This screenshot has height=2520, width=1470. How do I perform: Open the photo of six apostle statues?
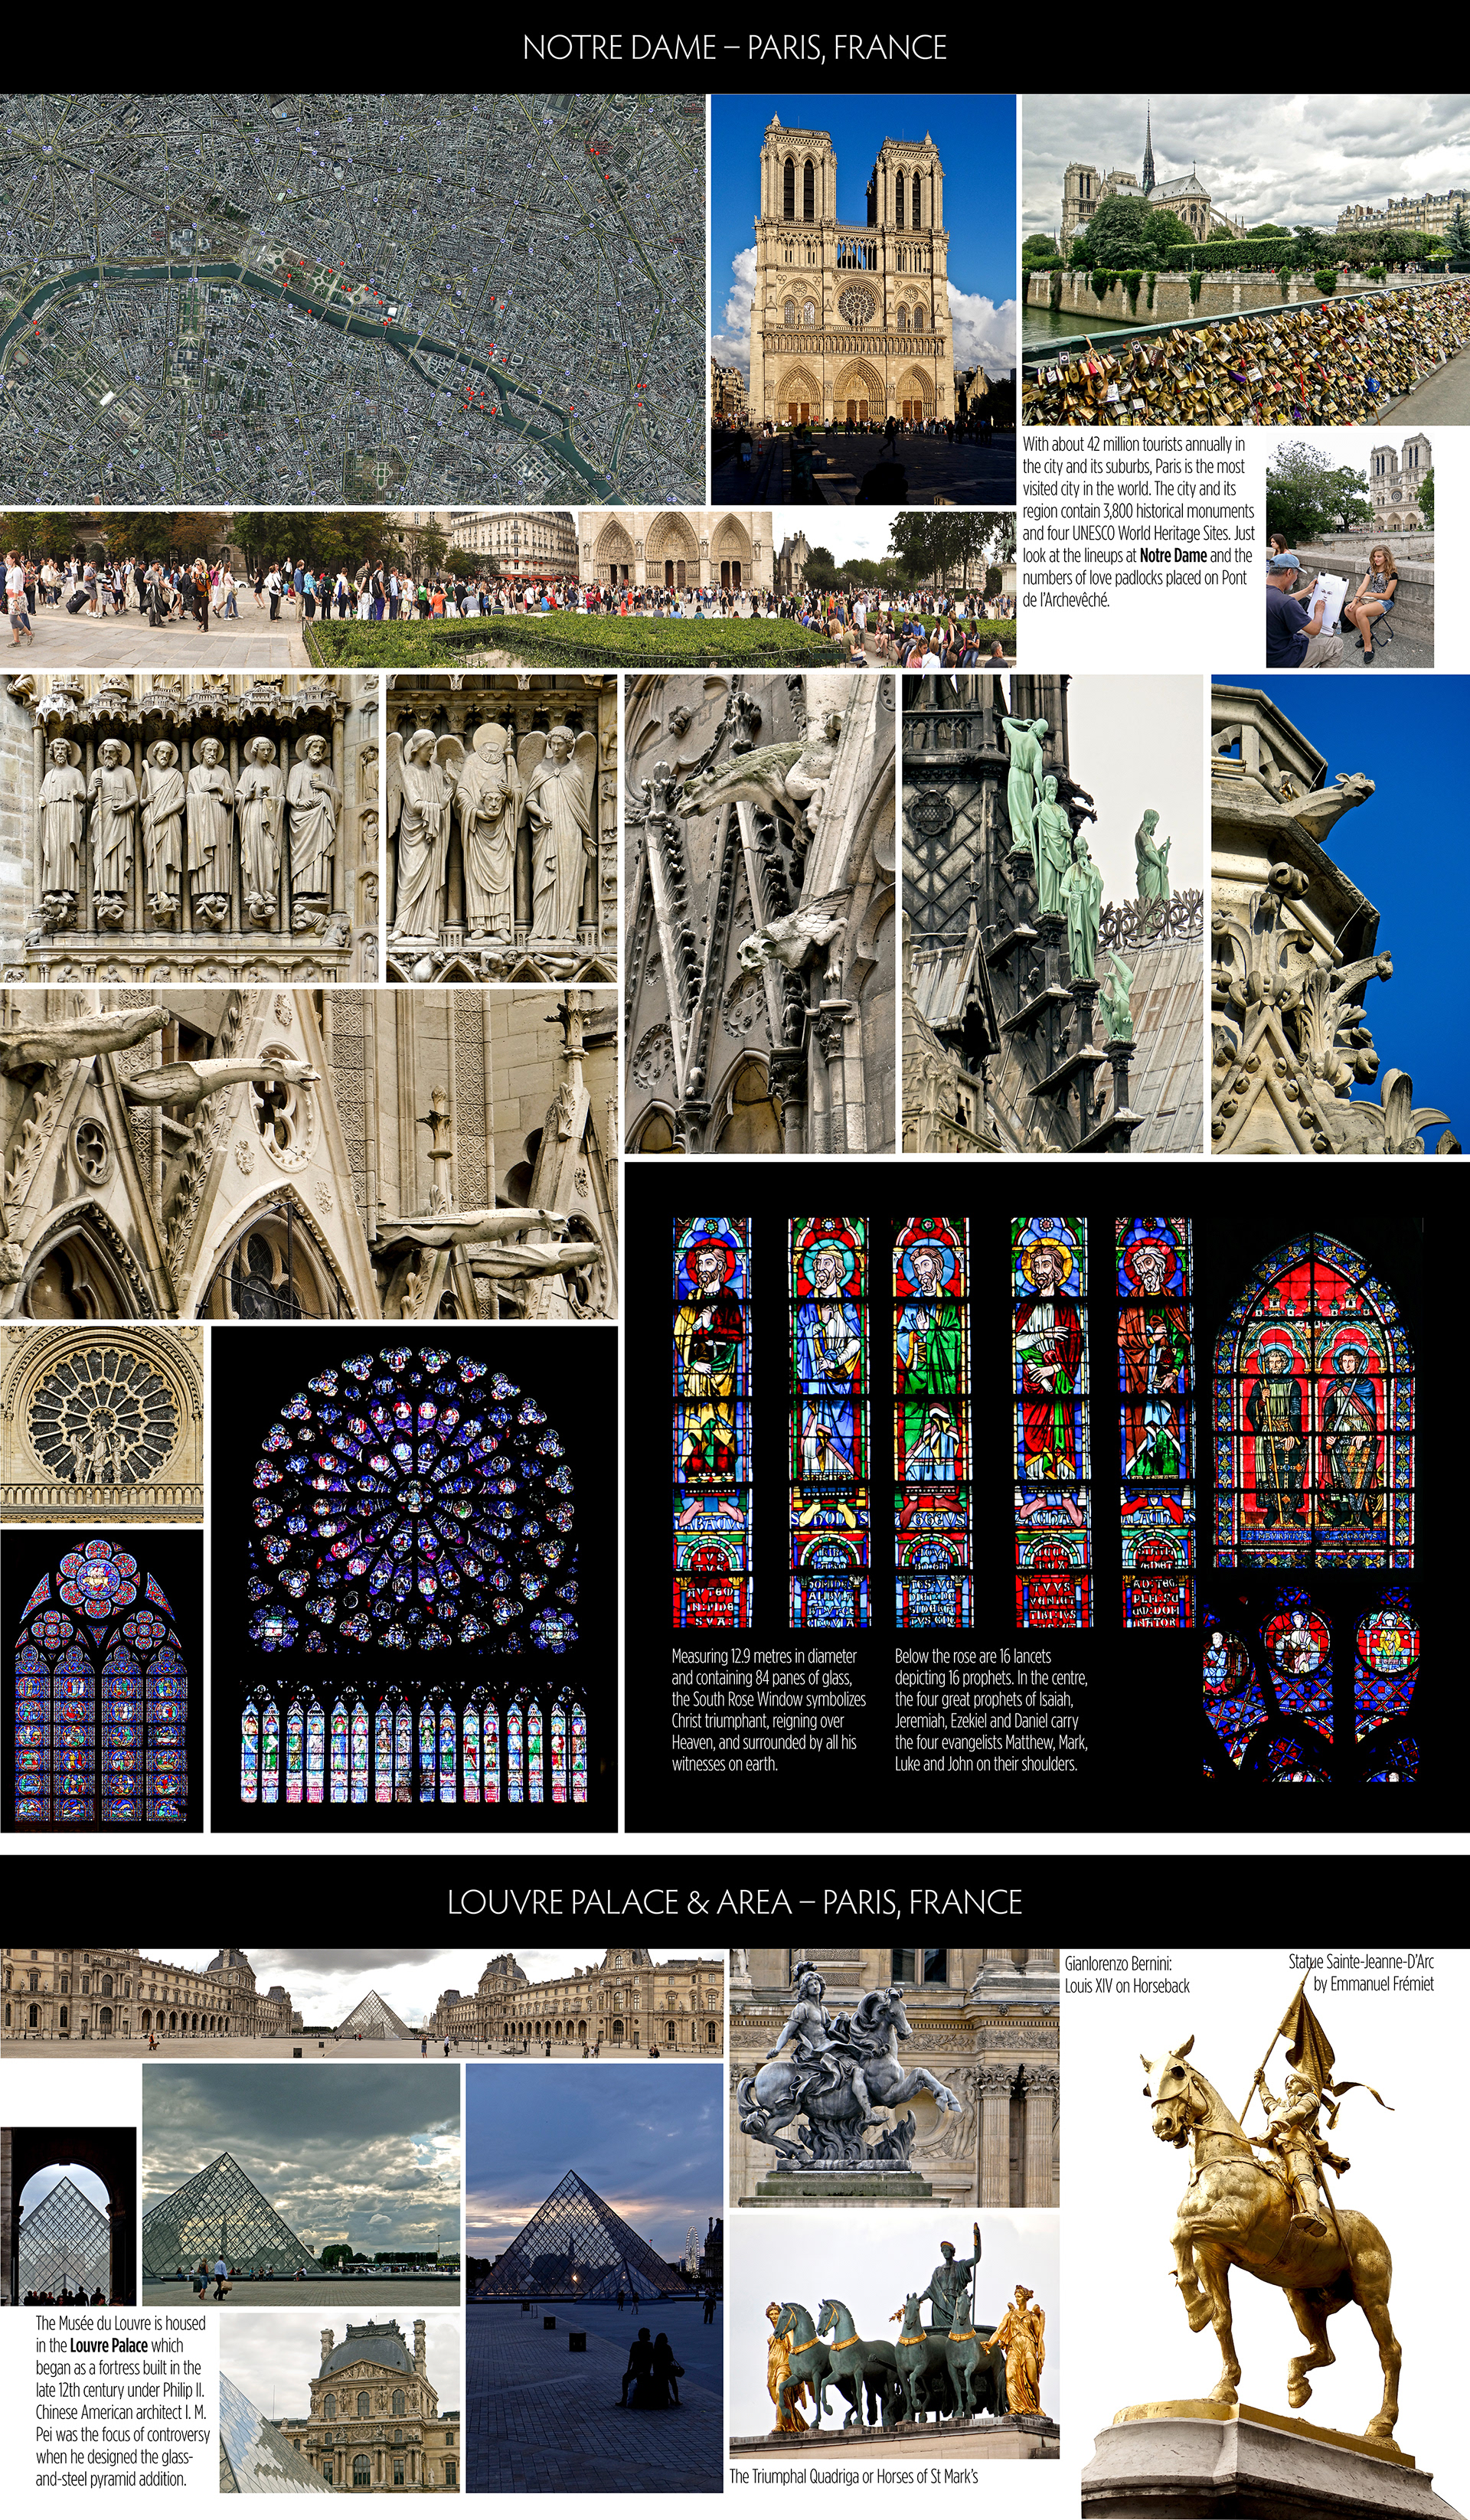coord(189,828)
